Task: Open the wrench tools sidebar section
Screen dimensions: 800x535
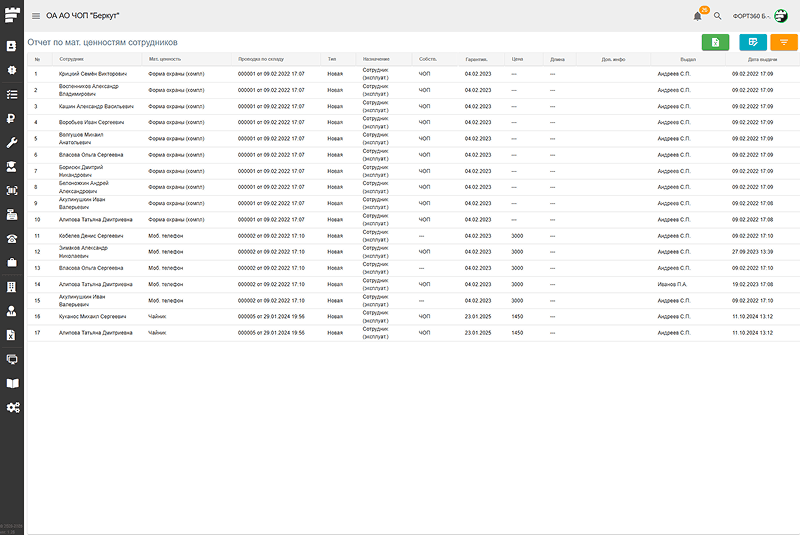Action: [x=12, y=142]
